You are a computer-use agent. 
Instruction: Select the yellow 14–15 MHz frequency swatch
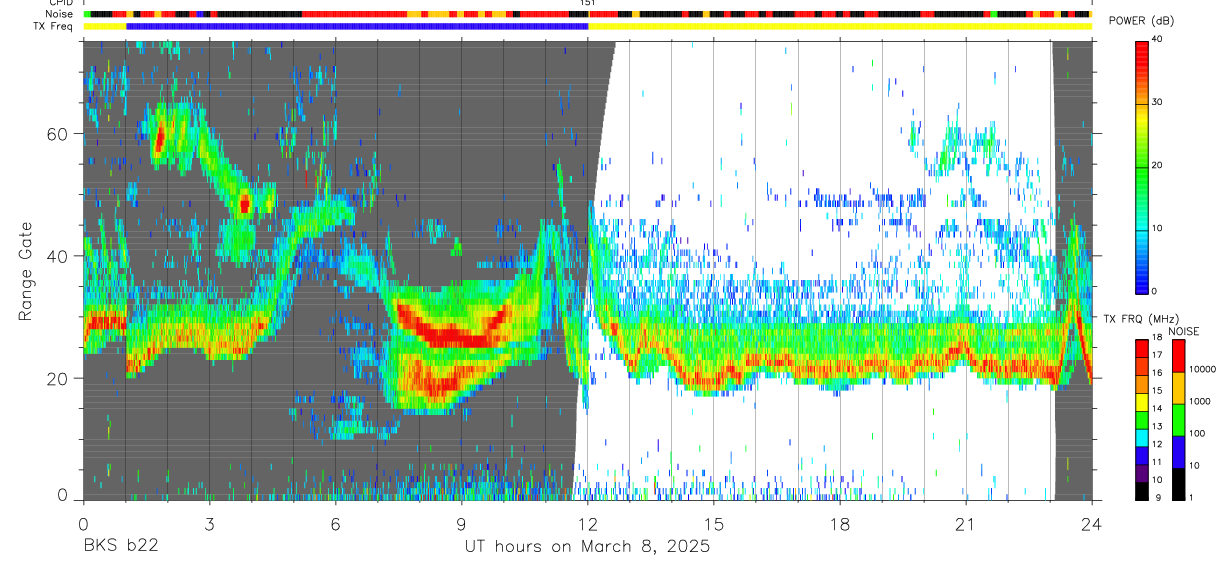(1142, 401)
